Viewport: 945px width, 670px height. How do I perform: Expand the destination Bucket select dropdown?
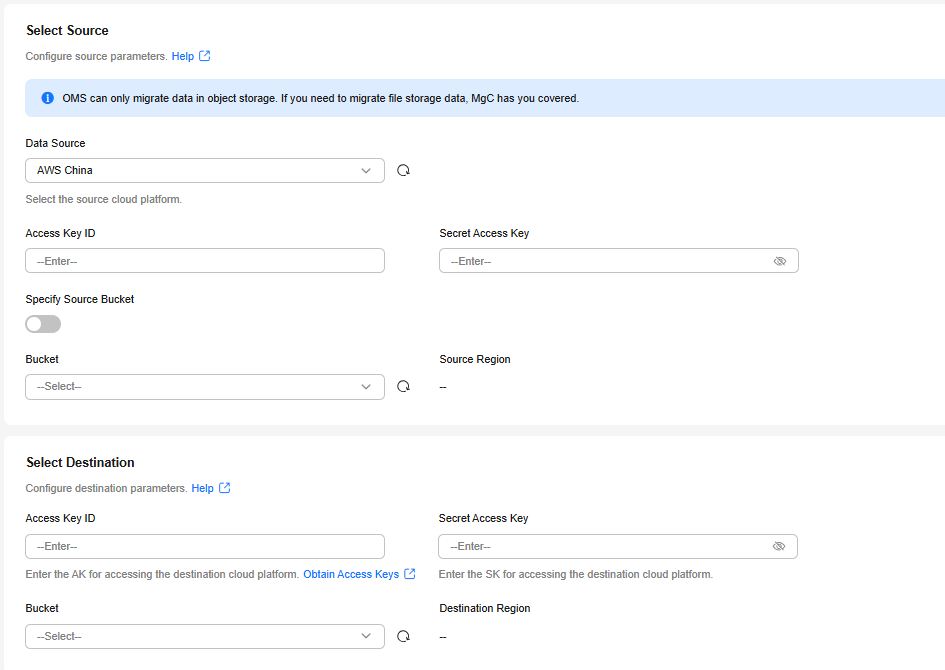(x=205, y=636)
